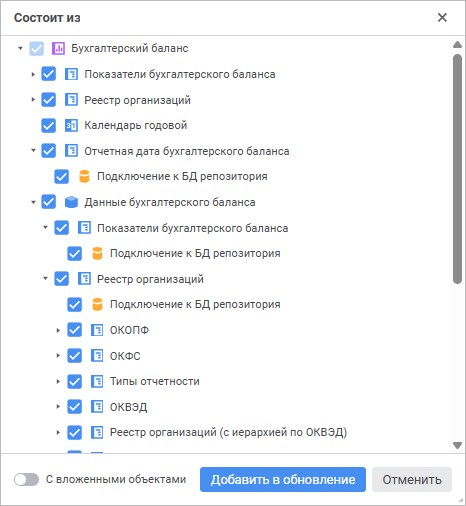Click the scrollbar down arrow
Screen dimensions: 466x506
tap(457, 445)
